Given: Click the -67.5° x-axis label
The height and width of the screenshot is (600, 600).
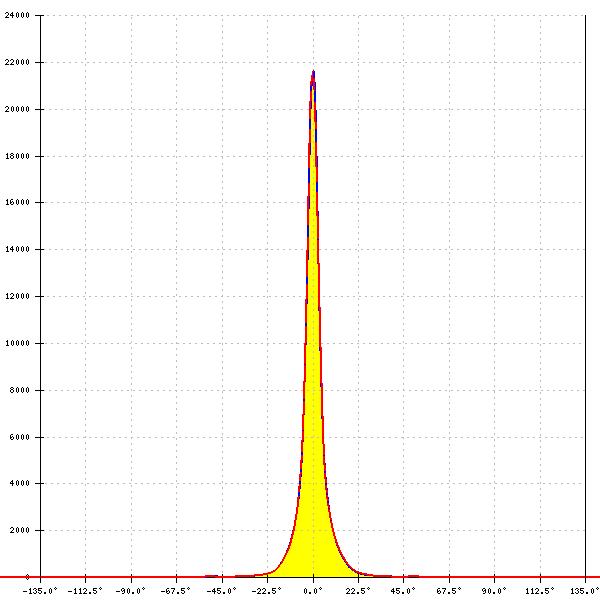Looking at the screenshot, I should pos(176,591).
